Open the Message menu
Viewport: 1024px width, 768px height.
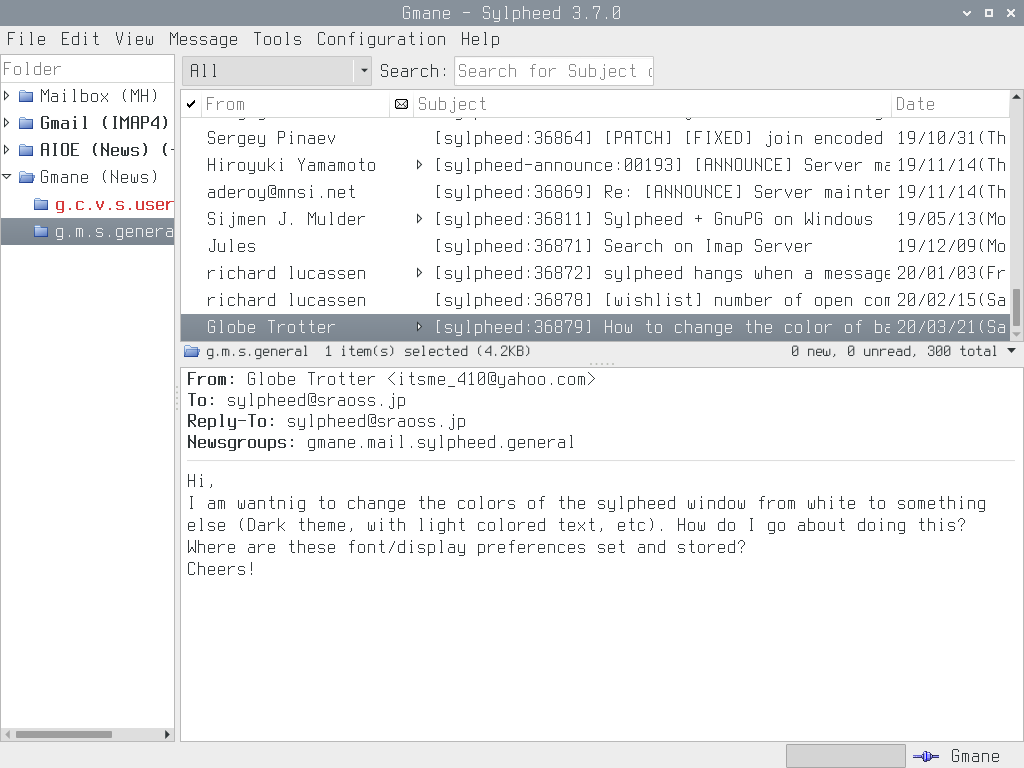point(203,39)
